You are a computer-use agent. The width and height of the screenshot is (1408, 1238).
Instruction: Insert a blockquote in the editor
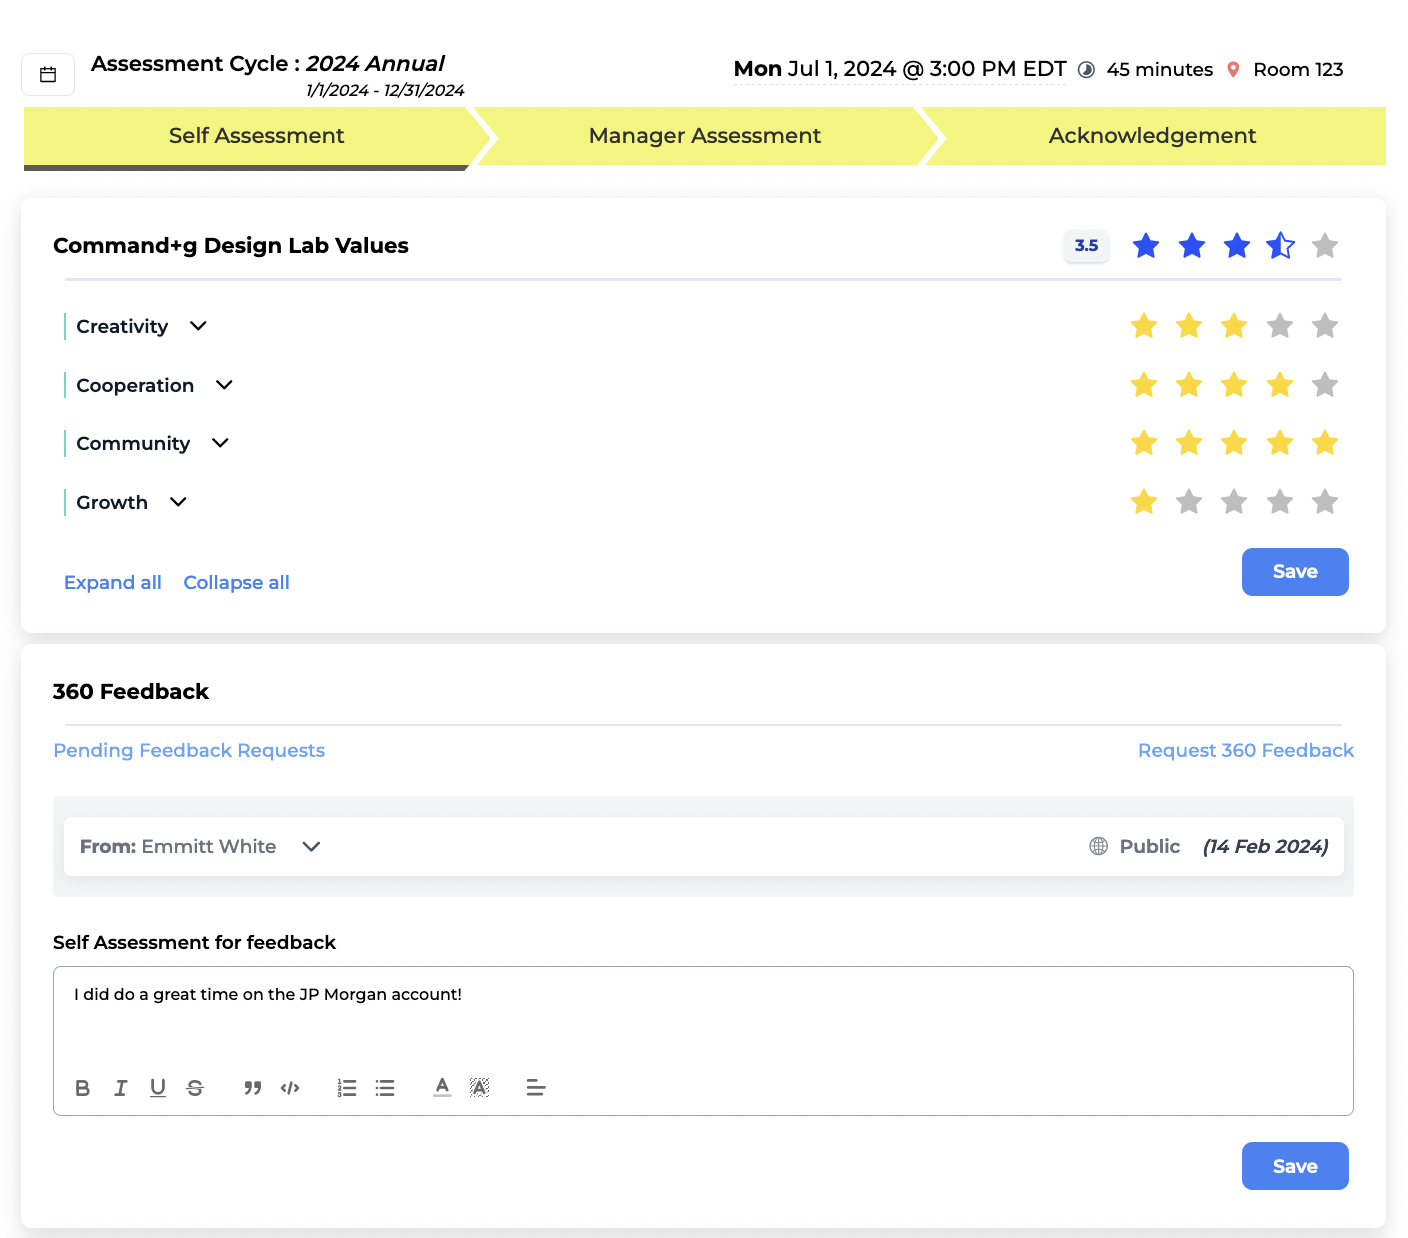(x=252, y=1088)
